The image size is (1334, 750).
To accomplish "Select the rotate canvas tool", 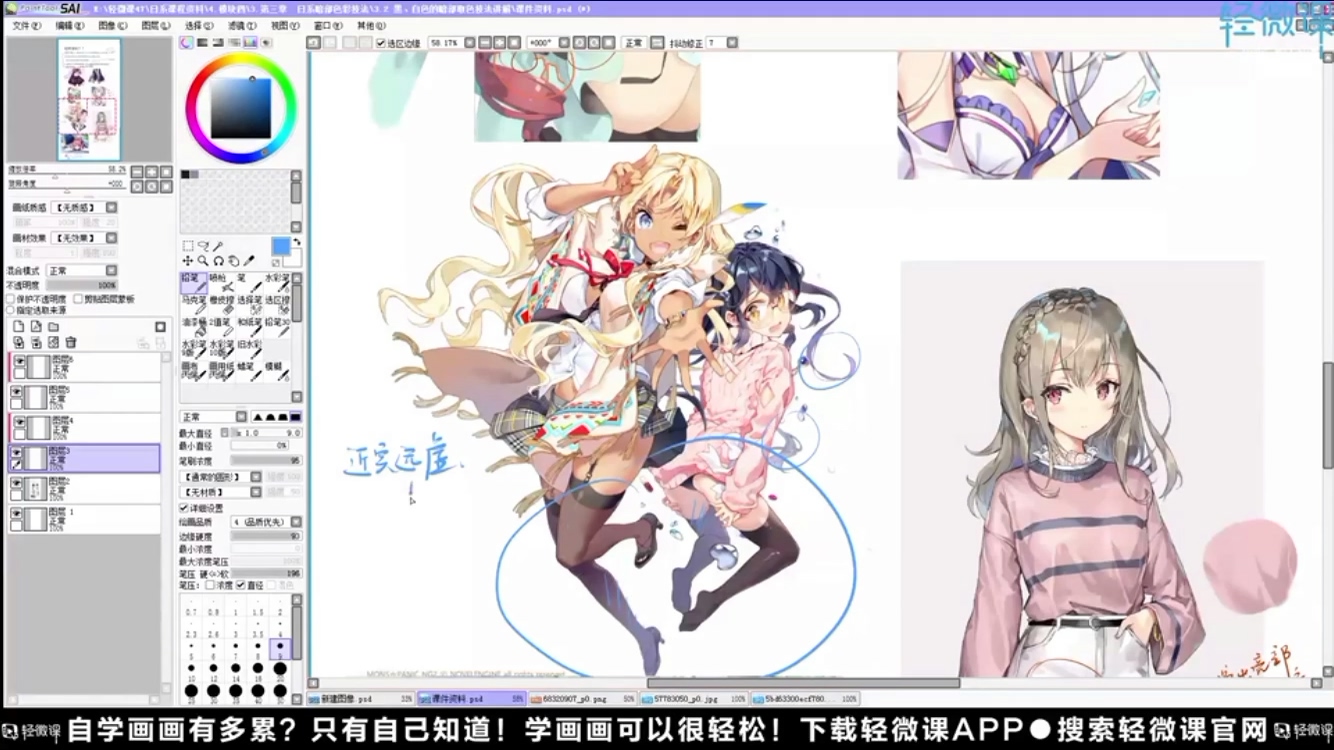I will (x=218, y=261).
